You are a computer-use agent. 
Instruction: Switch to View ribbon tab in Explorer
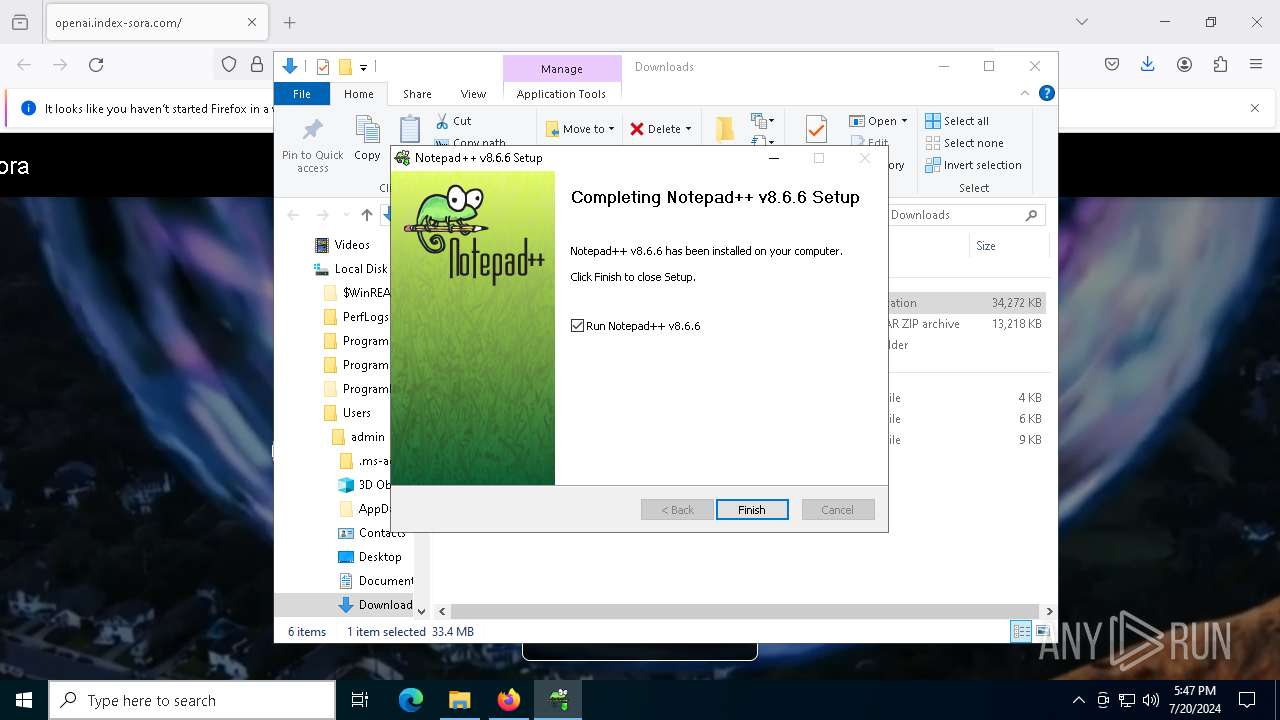point(473,94)
